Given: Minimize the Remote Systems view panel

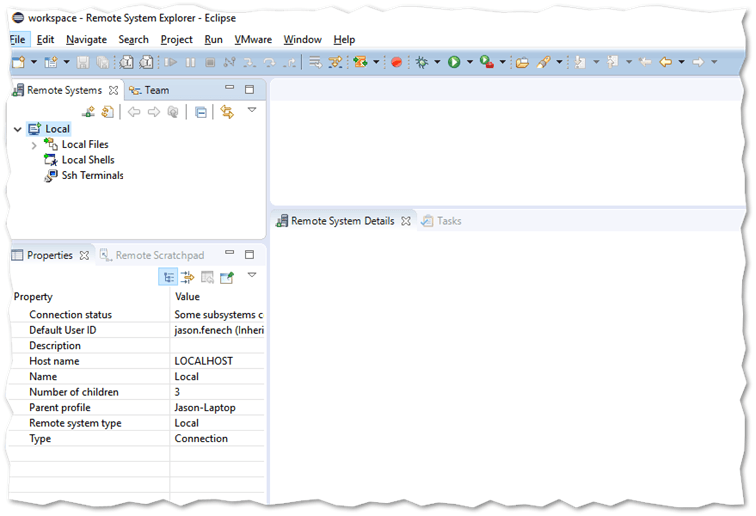Looking at the screenshot, I should pos(230,88).
